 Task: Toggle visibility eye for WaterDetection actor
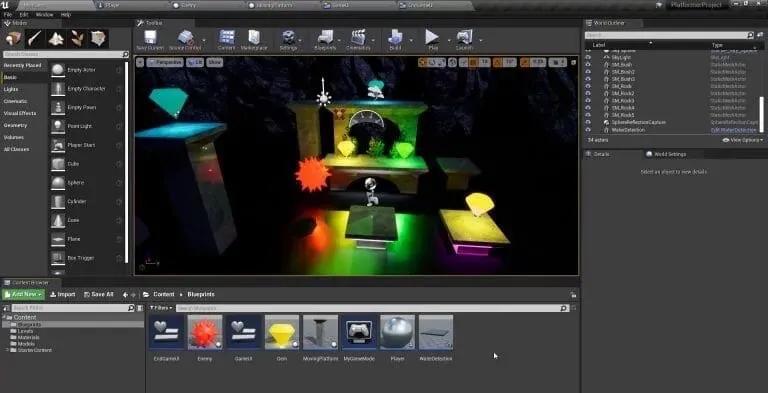tap(588, 130)
